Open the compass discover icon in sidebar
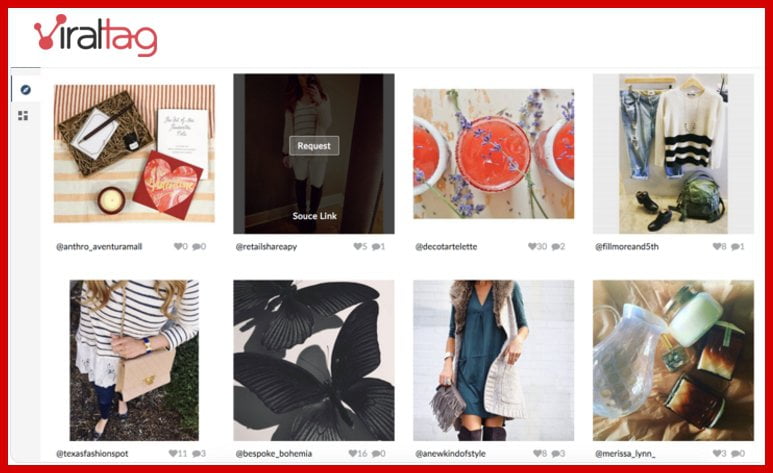 click(x=25, y=89)
